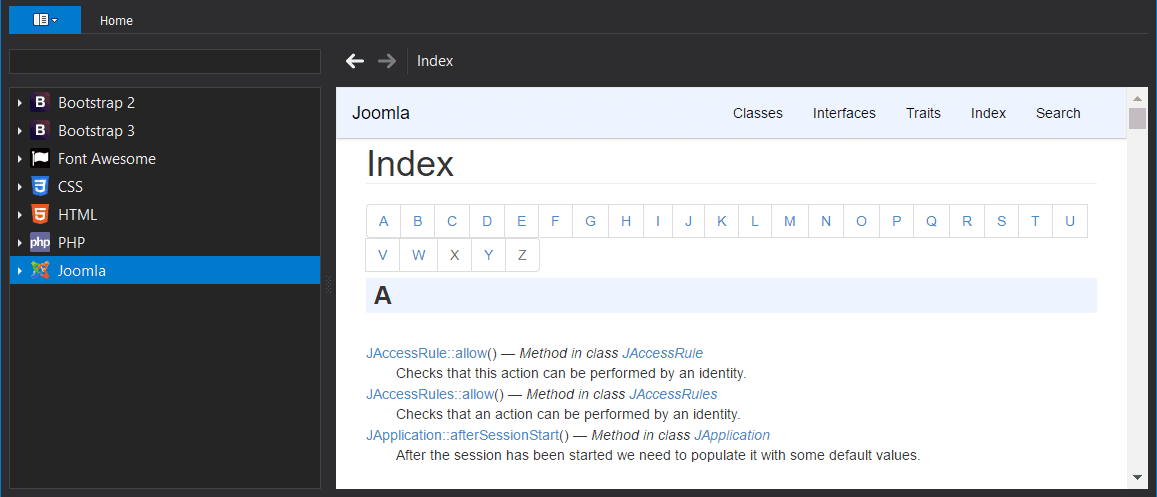Expand the Joomla tree node
This screenshot has width=1157, height=497.
click(x=19, y=271)
